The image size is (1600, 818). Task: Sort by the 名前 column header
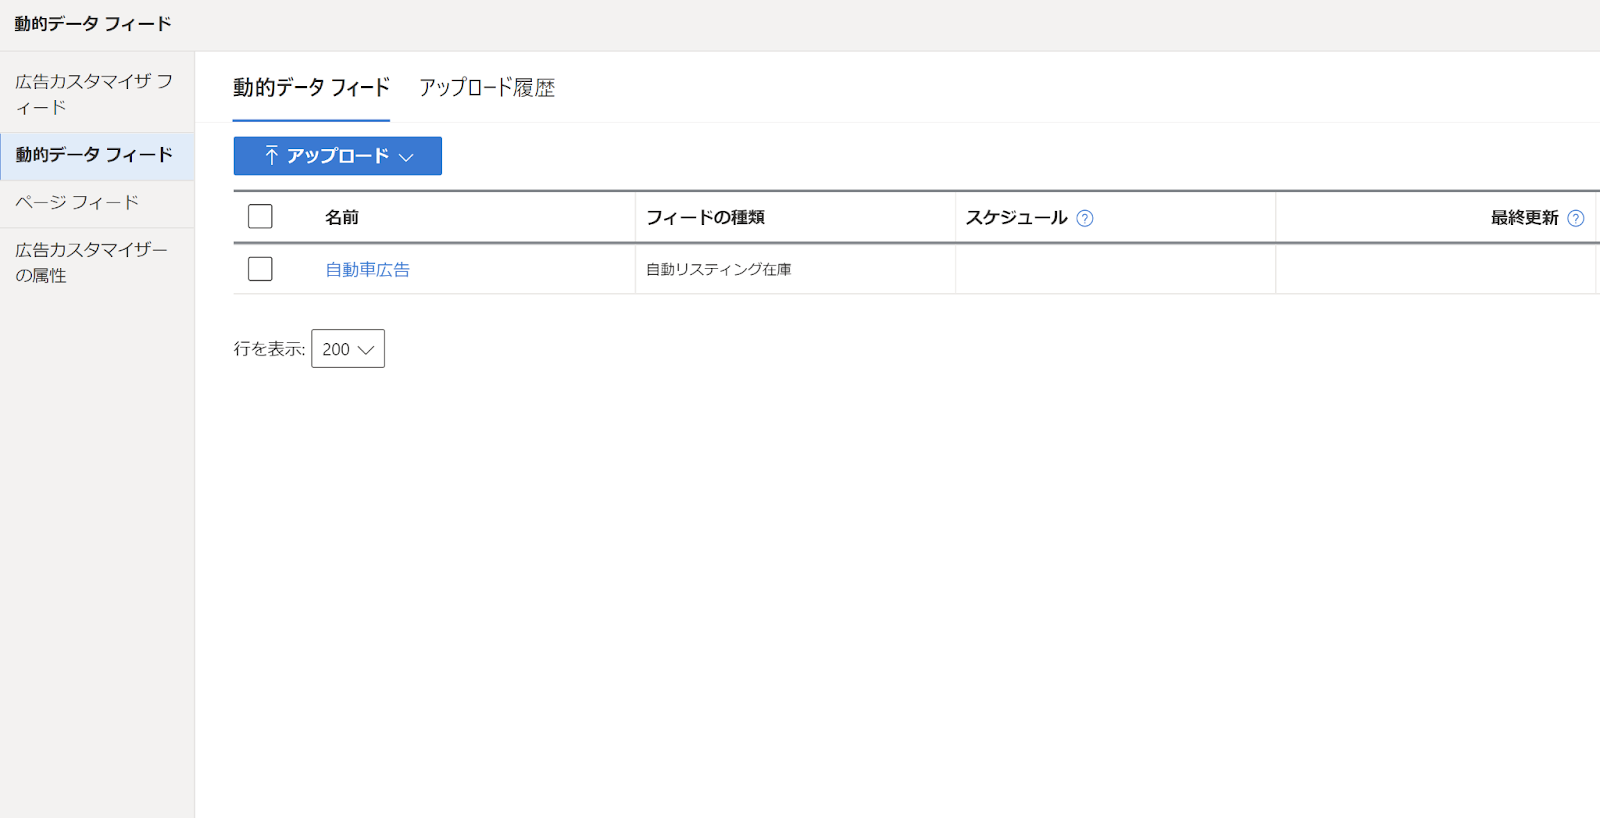342,217
